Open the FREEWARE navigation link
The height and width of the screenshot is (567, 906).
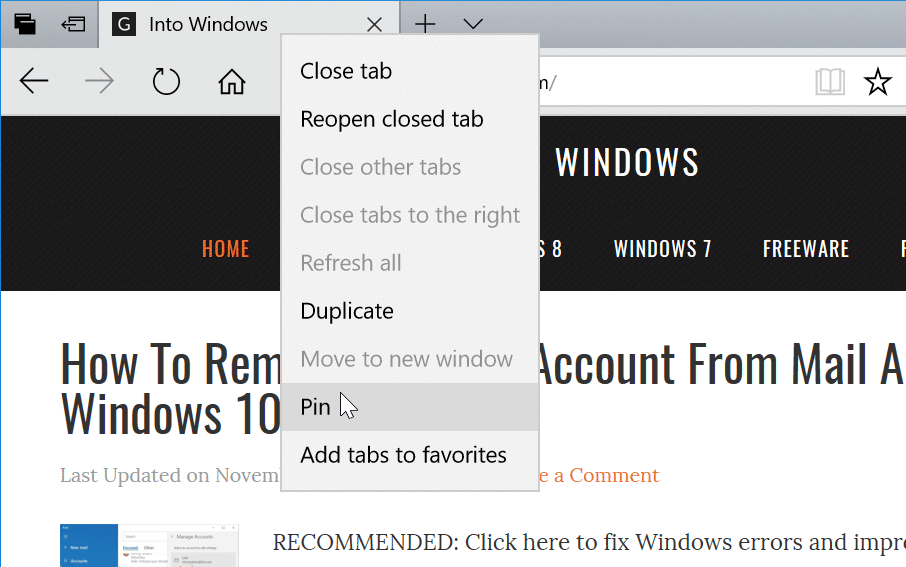point(805,249)
